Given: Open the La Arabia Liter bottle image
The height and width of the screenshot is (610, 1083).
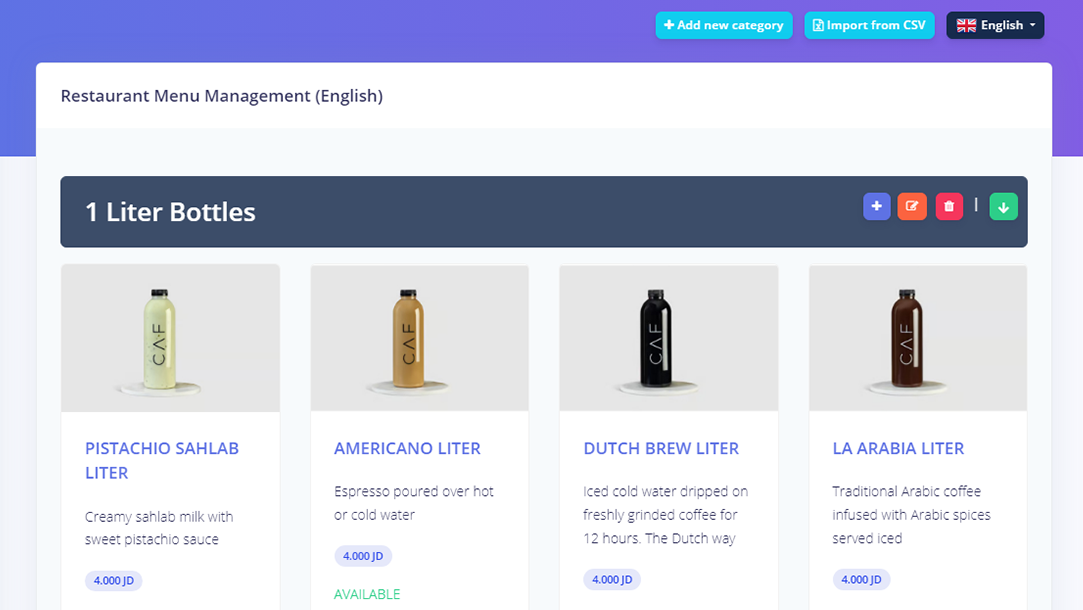Looking at the screenshot, I should coord(917,338).
